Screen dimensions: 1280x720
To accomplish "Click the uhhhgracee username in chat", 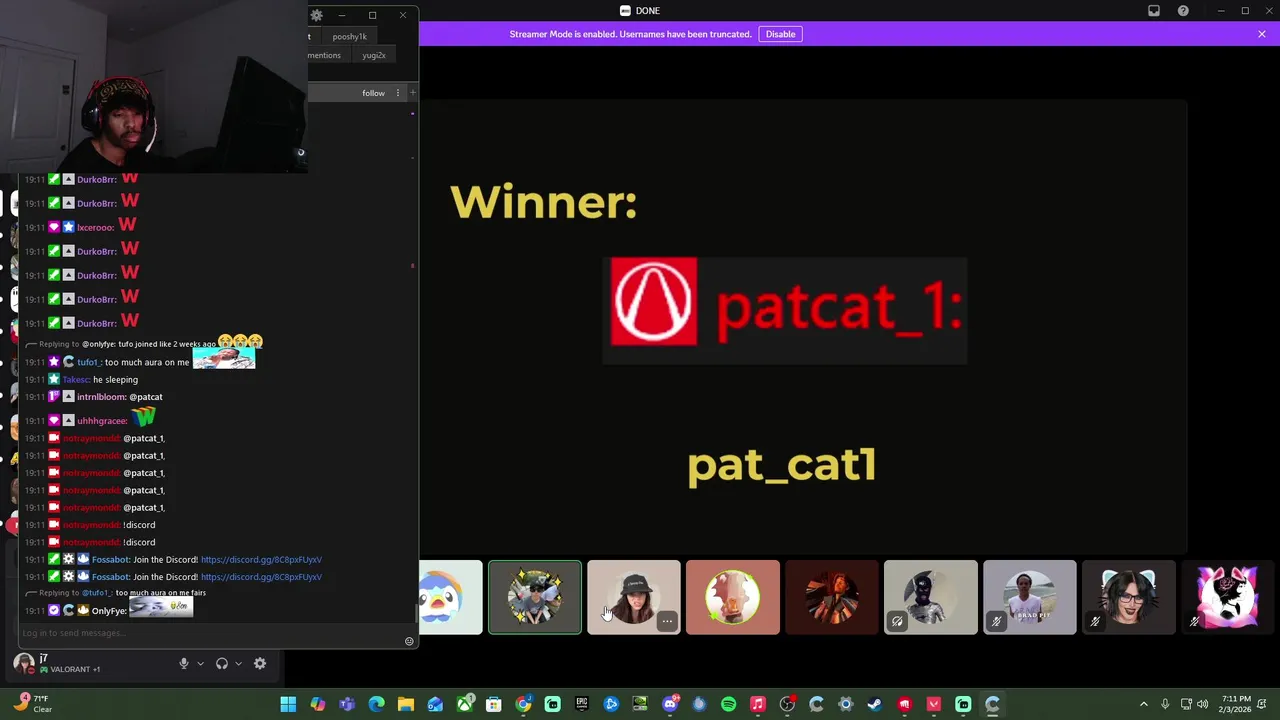I will (x=101, y=421).
